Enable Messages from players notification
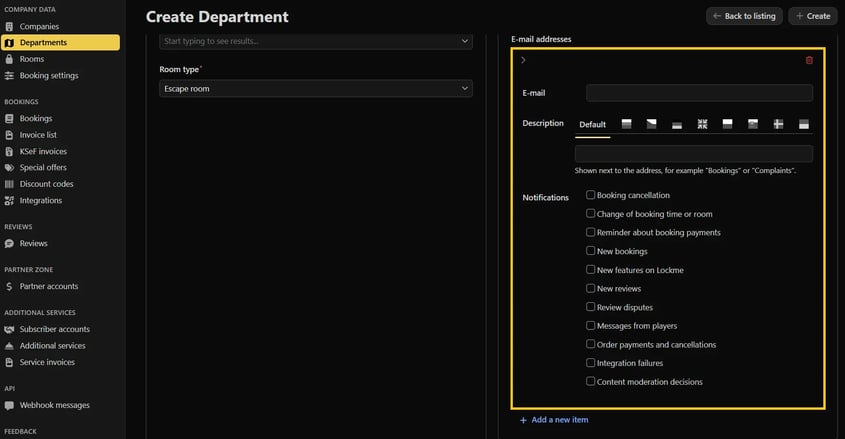Image resolution: width=845 pixels, height=439 pixels. [x=591, y=325]
